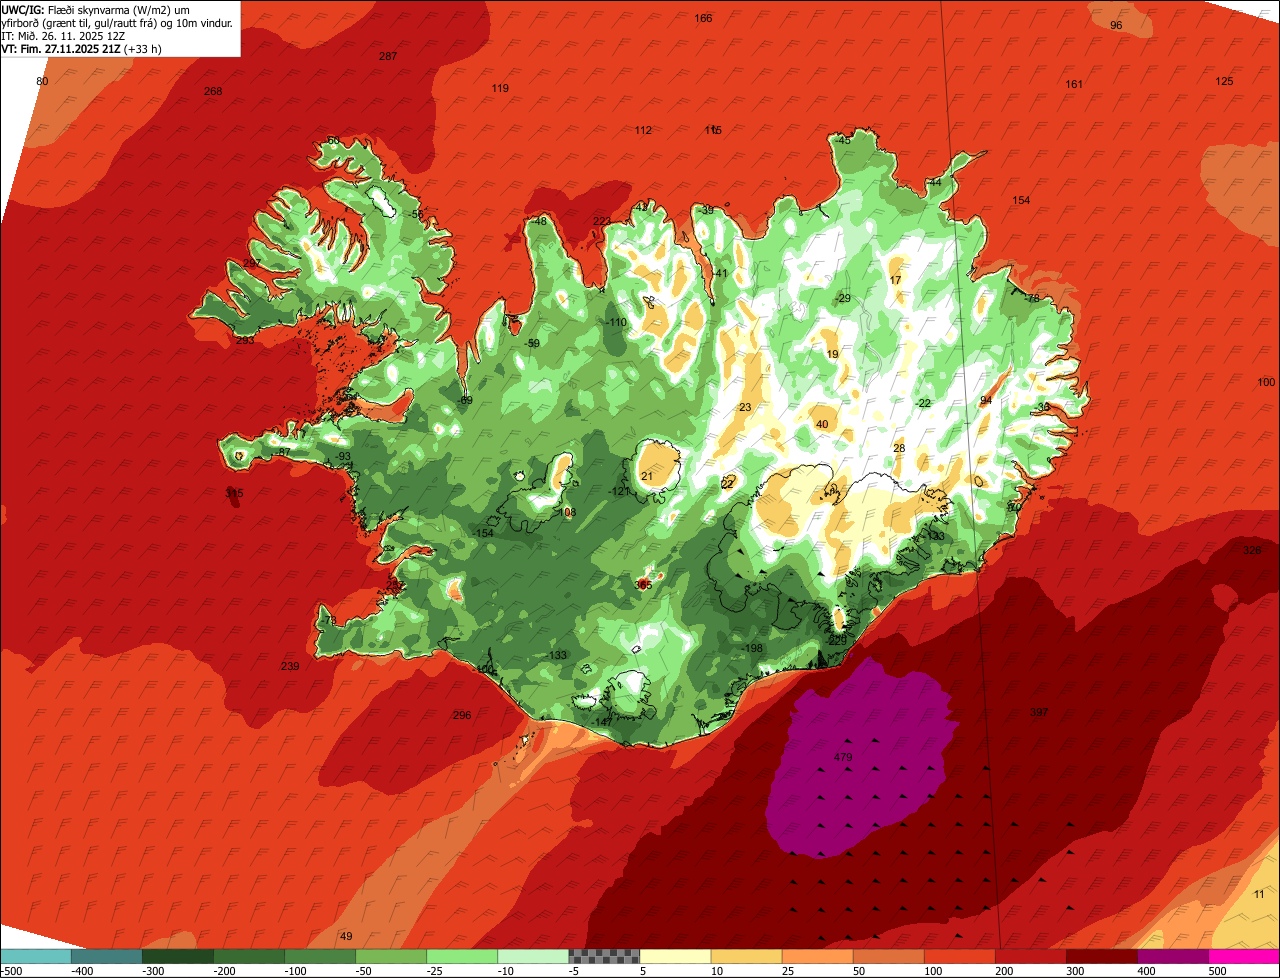
Task: Click the bright light green legend swatch between -25 and -10
Action: click(x=462, y=956)
